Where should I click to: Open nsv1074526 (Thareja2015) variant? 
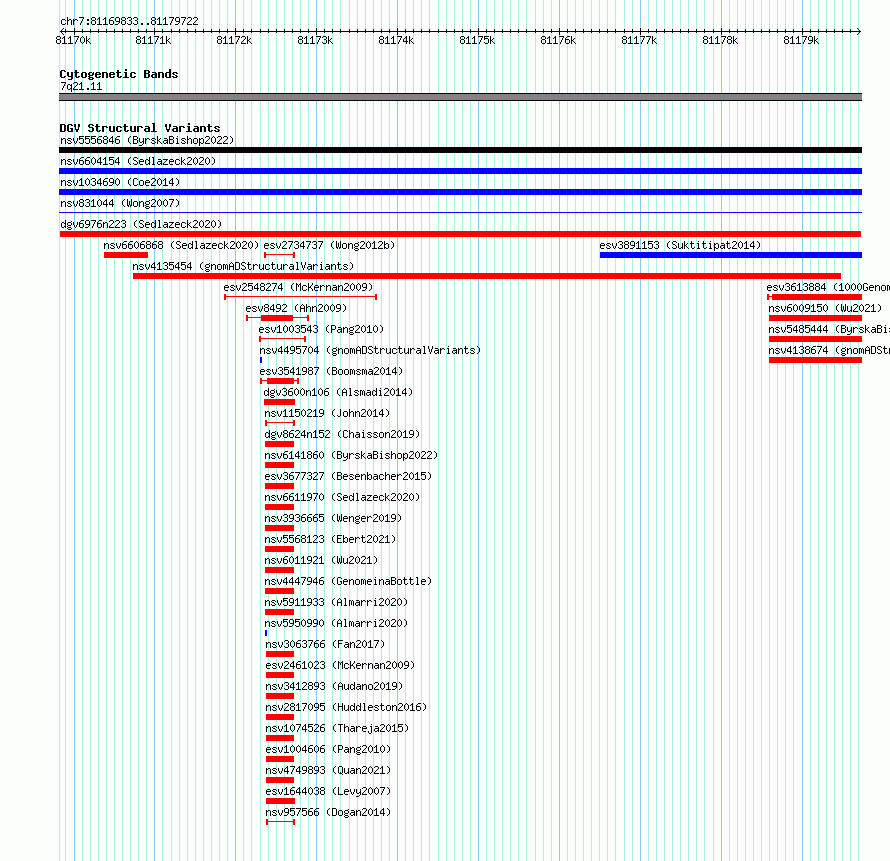(337, 728)
